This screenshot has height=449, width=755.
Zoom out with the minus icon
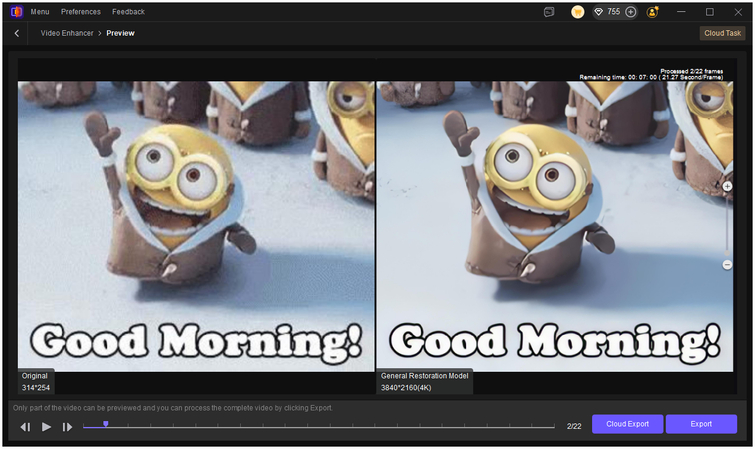tap(727, 264)
